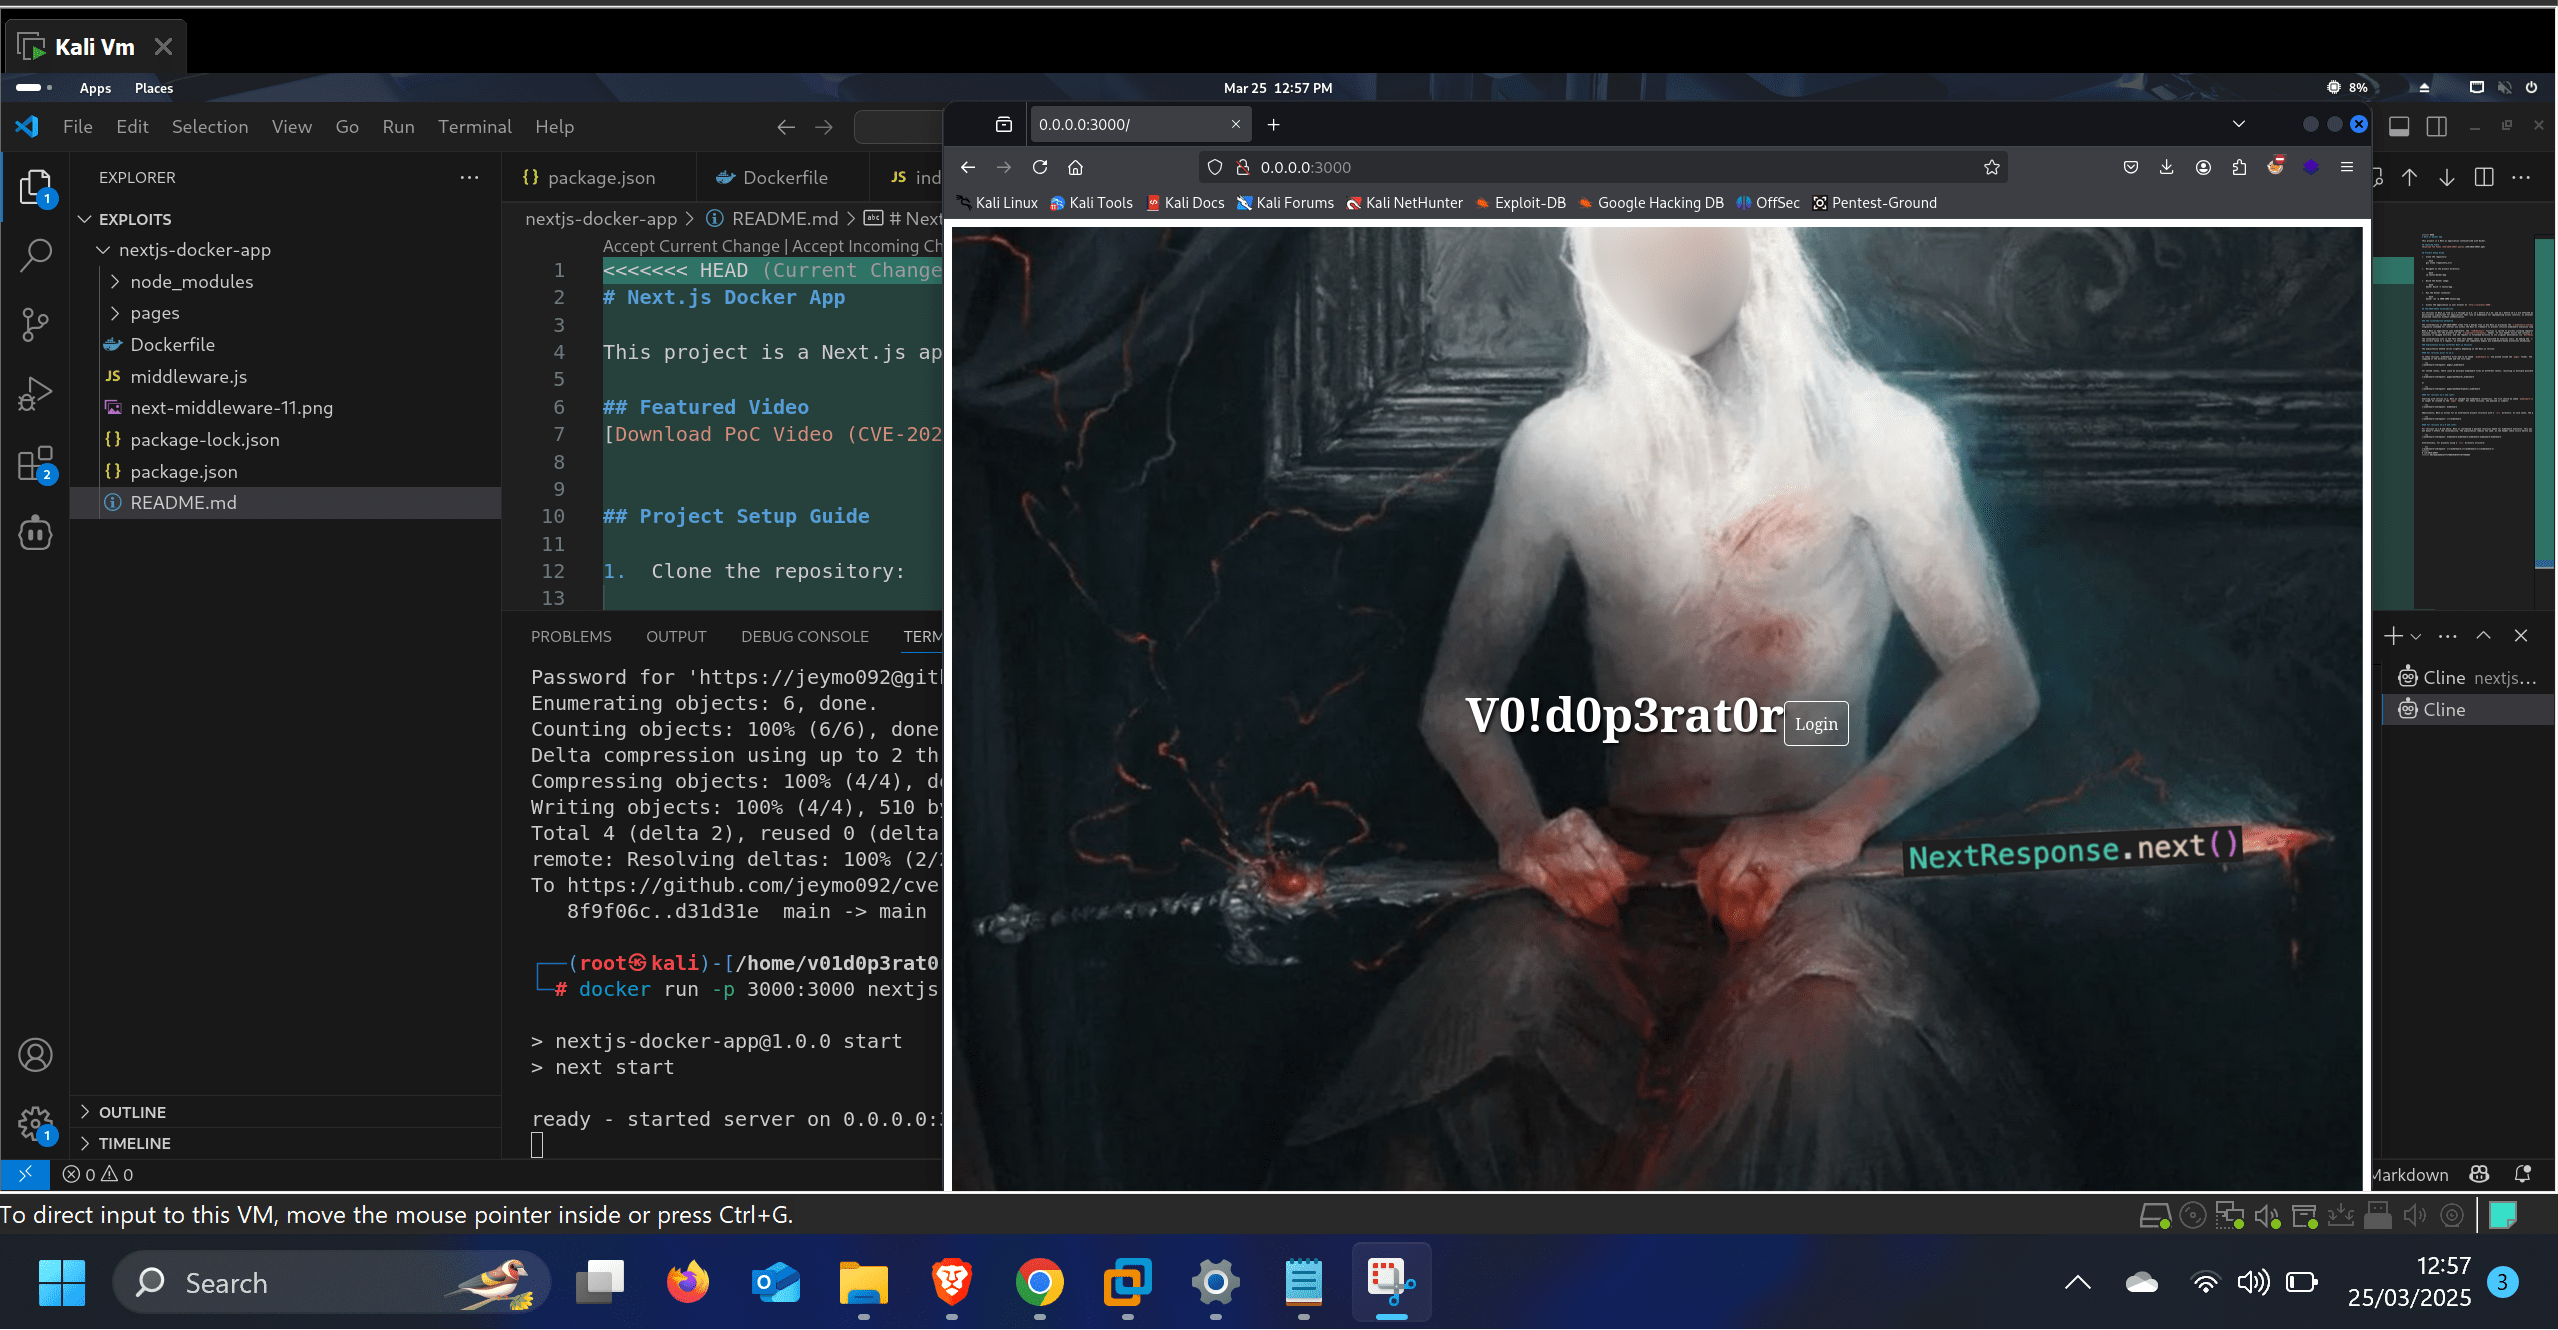
Task: Click the Login button on the web page
Action: click(1816, 724)
